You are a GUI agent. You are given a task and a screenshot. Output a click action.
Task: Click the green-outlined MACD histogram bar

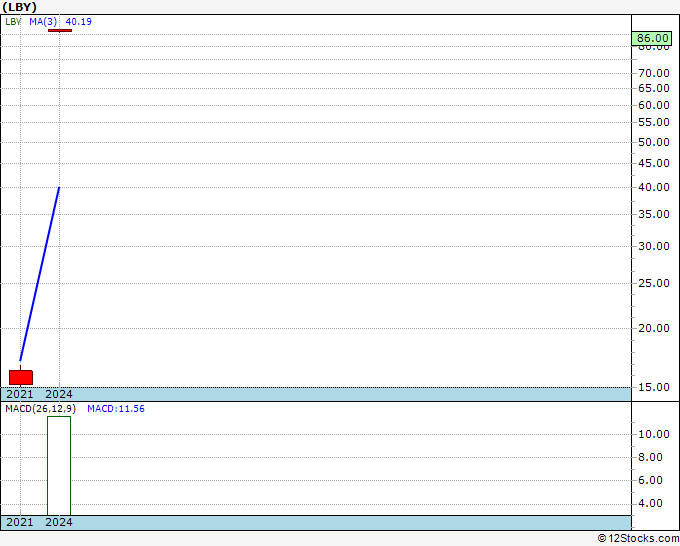click(59, 465)
